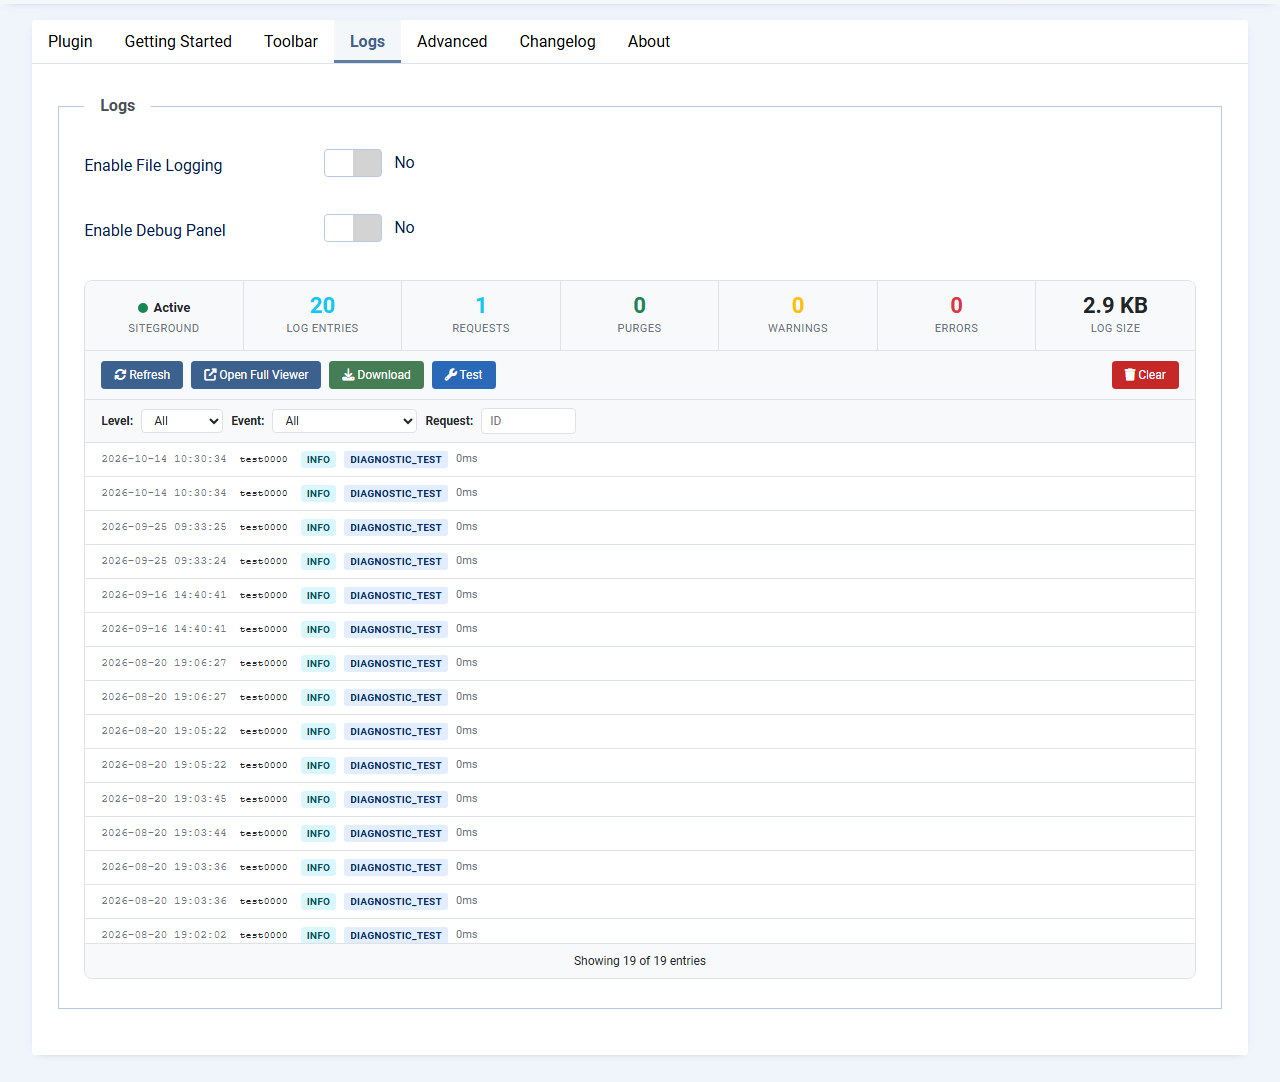Screen dimensions: 1280x1082
Task: Open the Changelog tab
Action: [557, 41]
